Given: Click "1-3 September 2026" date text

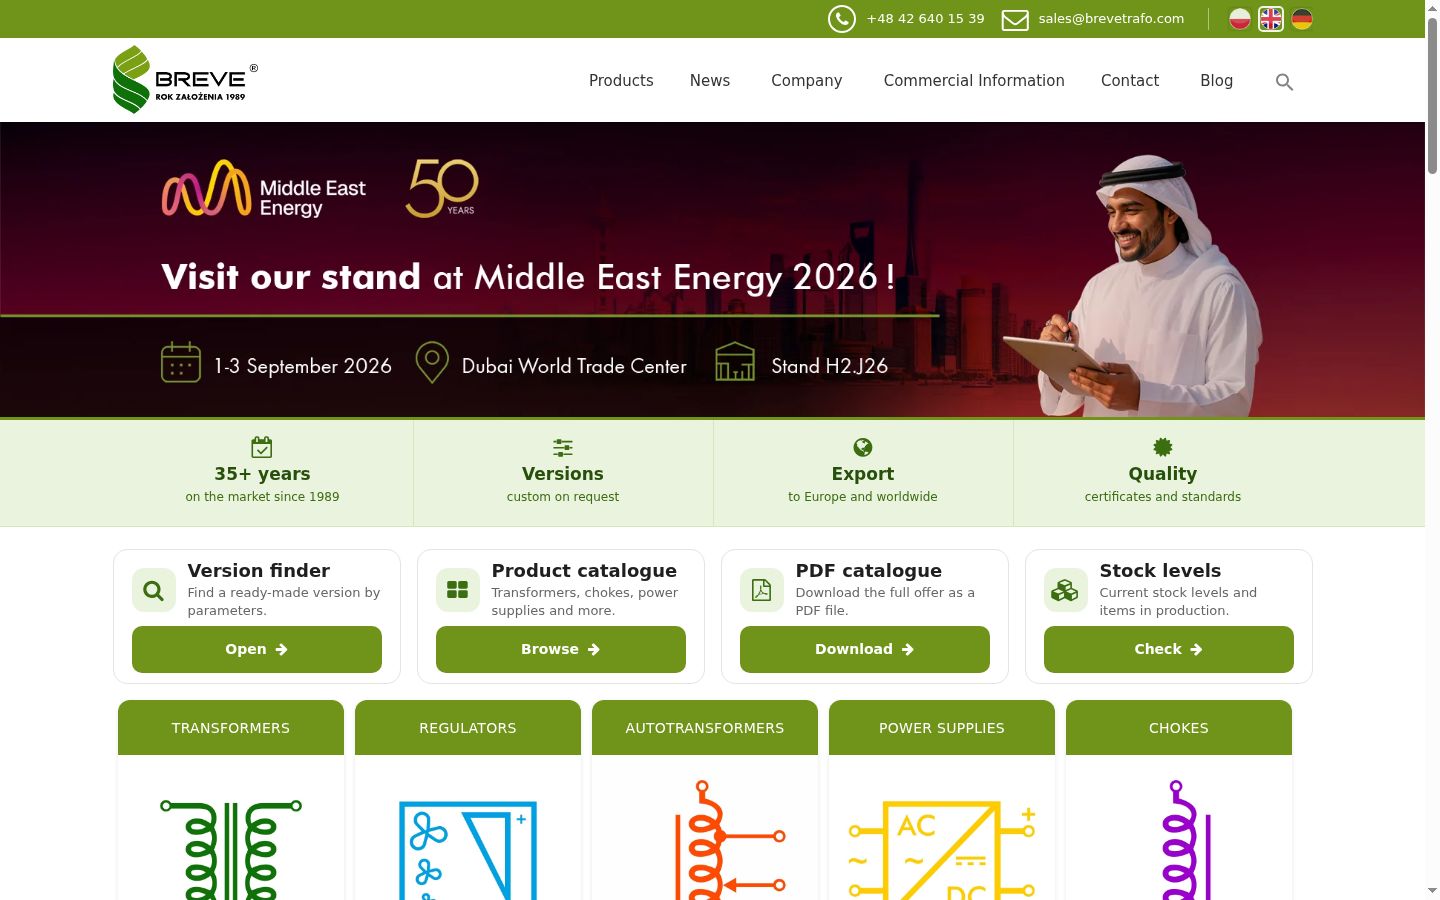Looking at the screenshot, I should click(303, 366).
